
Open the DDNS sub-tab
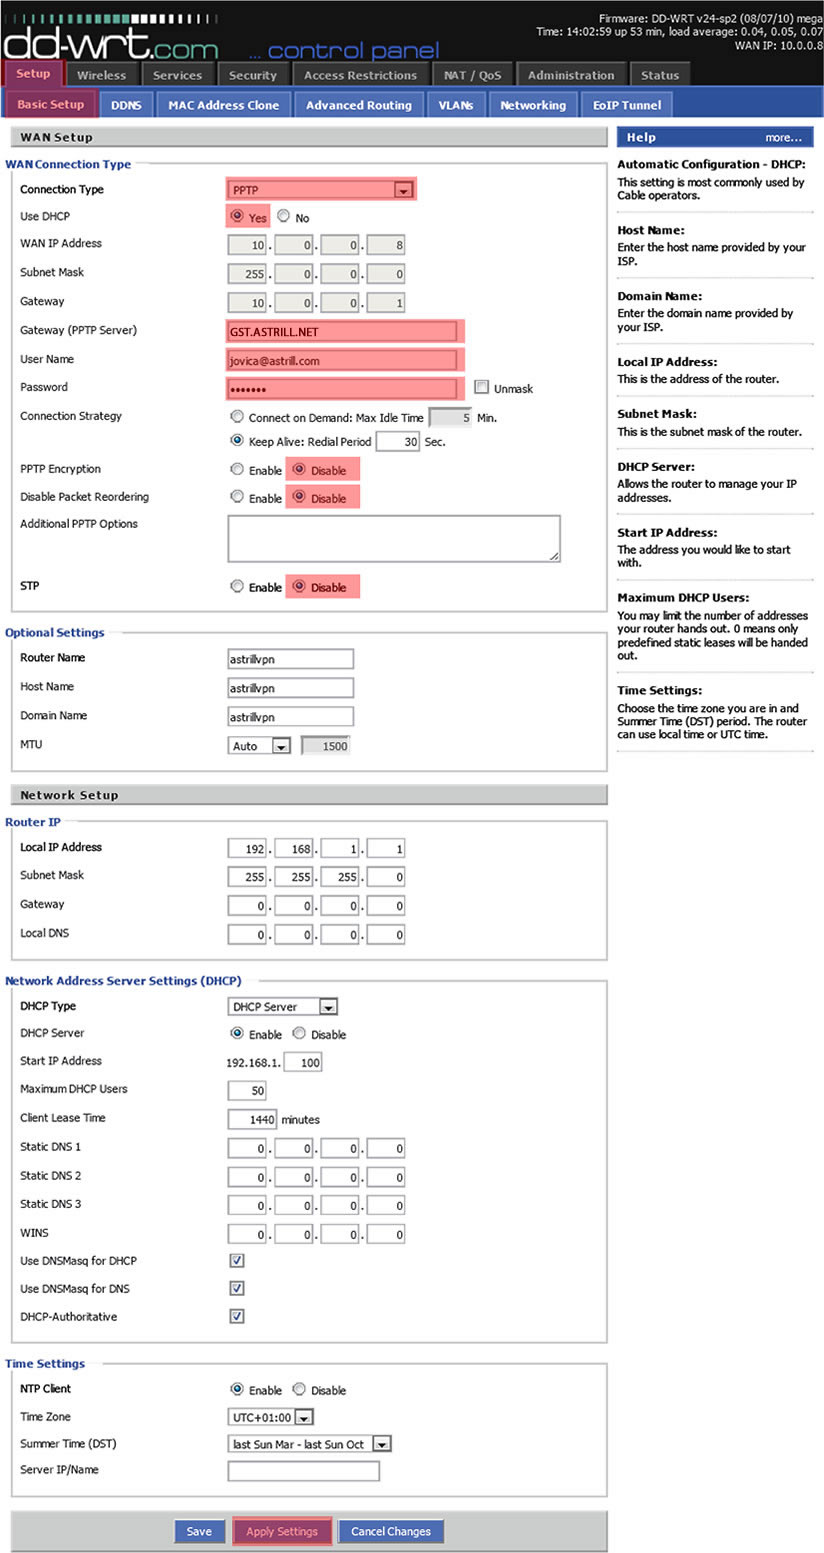(x=127, y=105)
